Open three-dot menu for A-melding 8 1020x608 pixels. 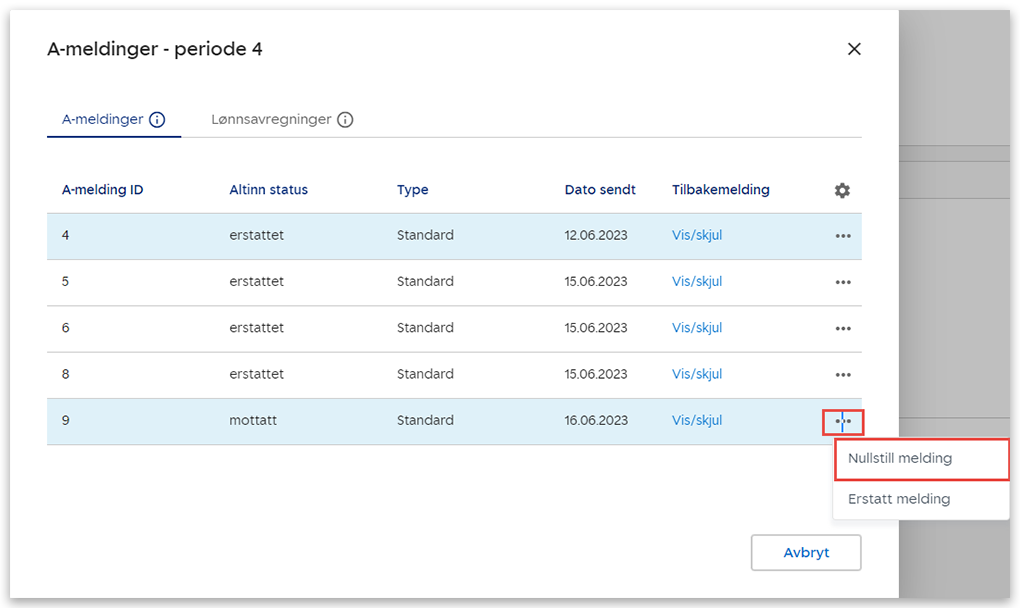tap(843, 374)
